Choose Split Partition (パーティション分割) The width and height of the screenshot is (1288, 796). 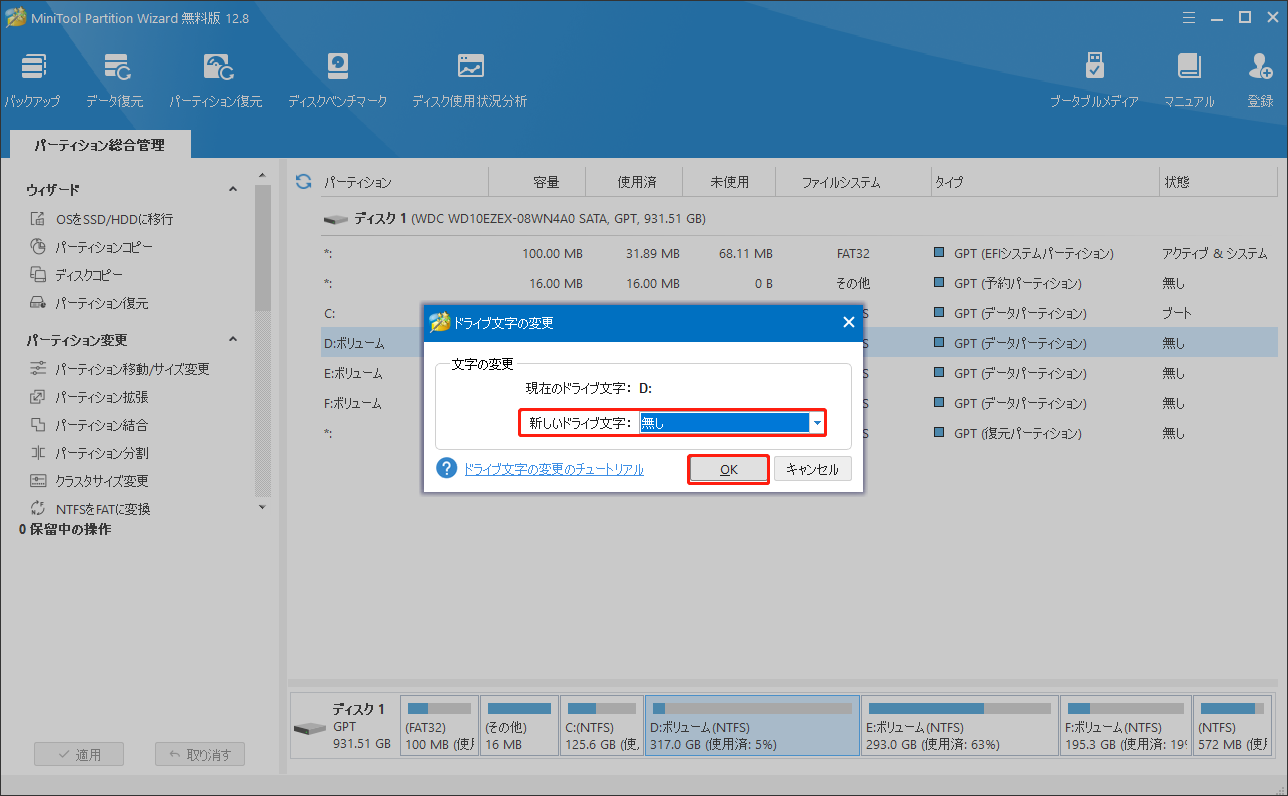click(x=89, y=453)
